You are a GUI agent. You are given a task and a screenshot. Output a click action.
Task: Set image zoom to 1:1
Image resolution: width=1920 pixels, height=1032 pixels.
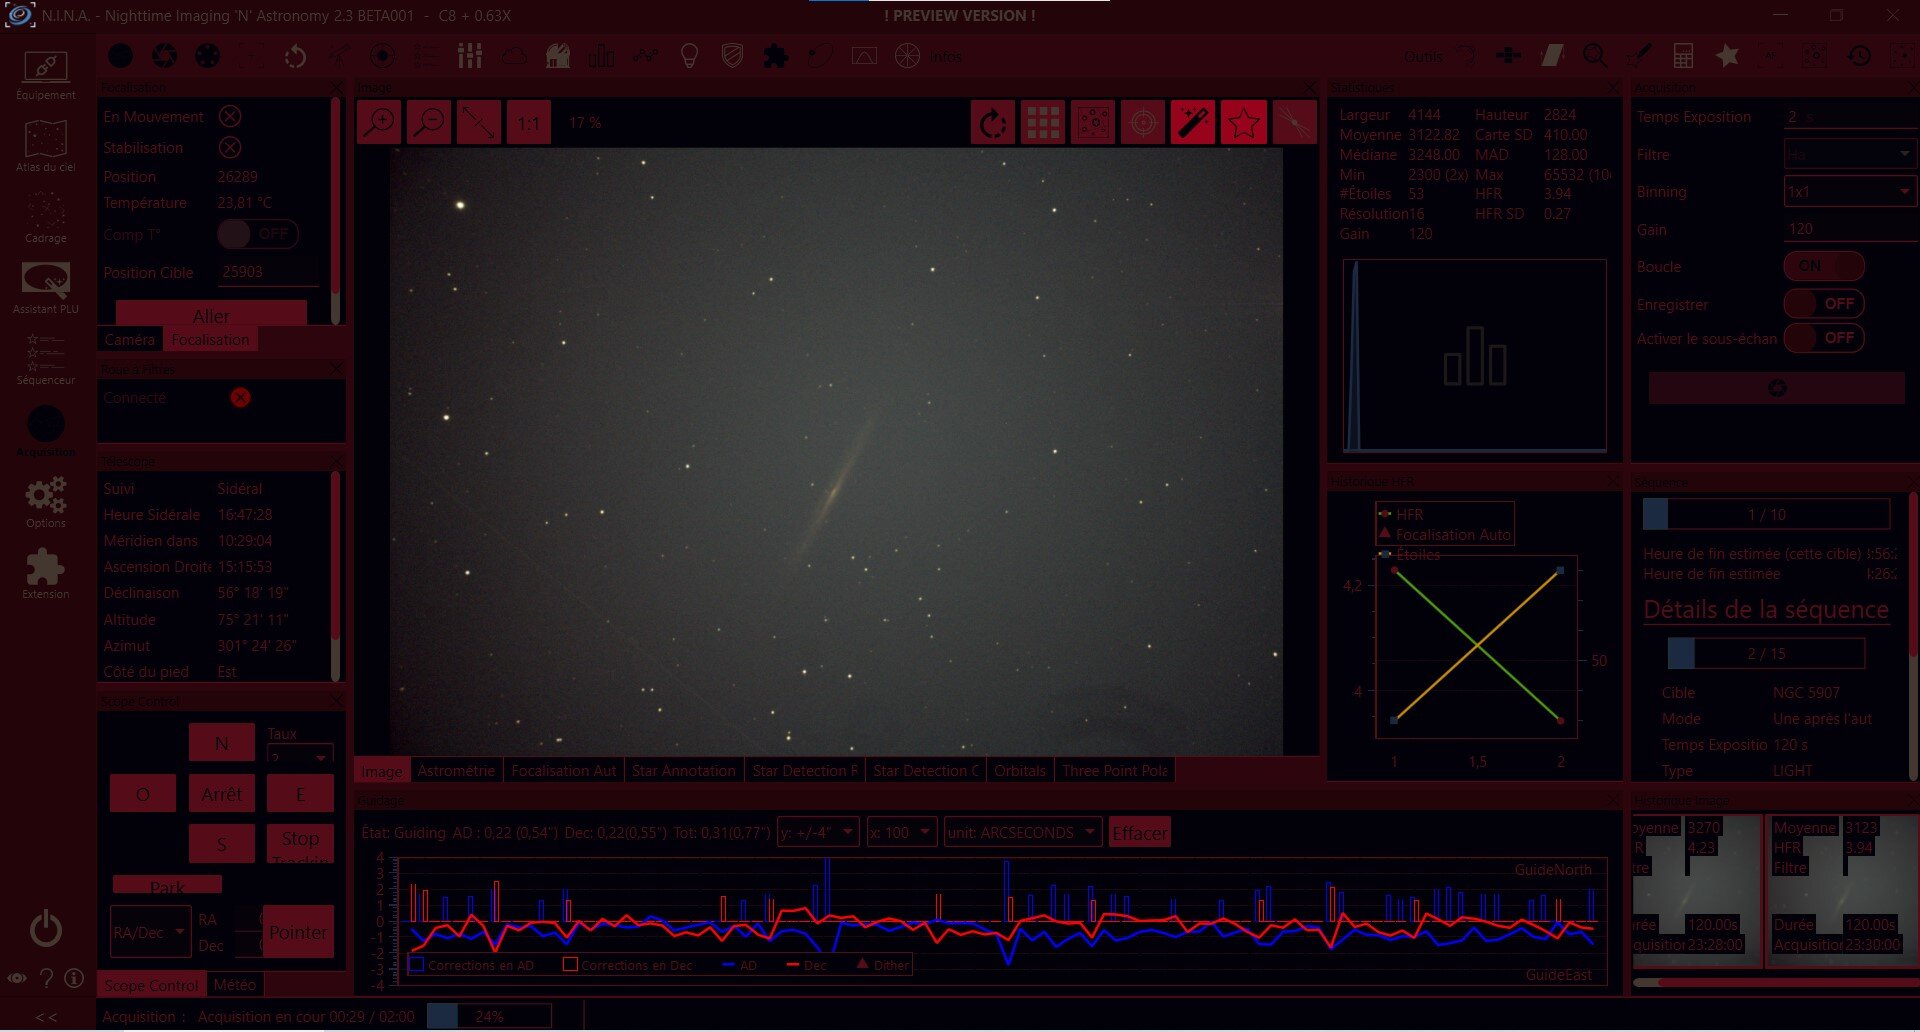[528, 123]
